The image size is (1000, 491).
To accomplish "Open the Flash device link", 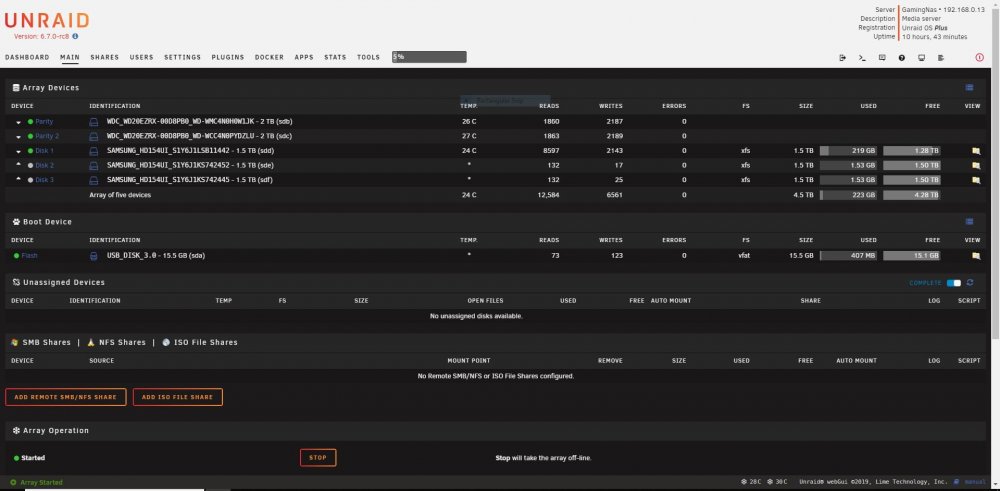I will pyautogui.click(x=29, y=256).
